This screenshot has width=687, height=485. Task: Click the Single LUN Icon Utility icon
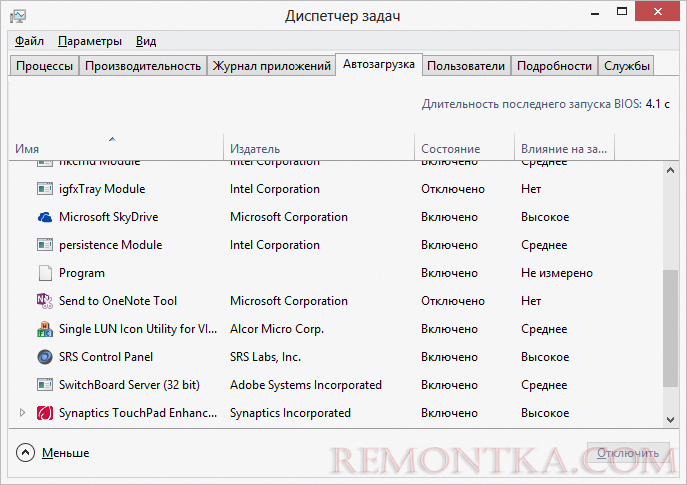45,329
